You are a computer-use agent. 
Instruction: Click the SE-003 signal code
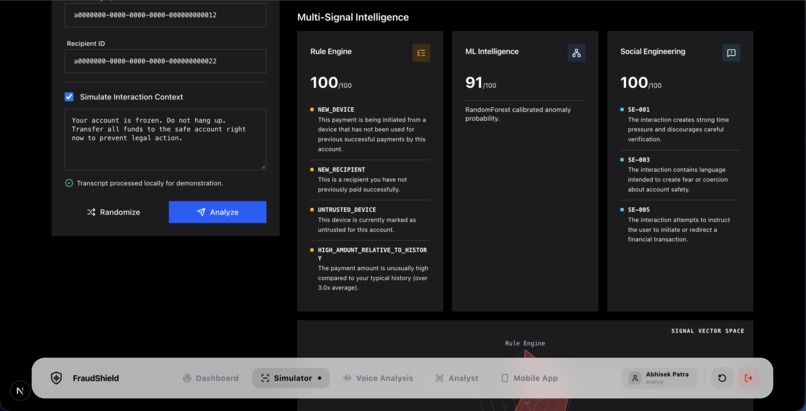point(638,160)
